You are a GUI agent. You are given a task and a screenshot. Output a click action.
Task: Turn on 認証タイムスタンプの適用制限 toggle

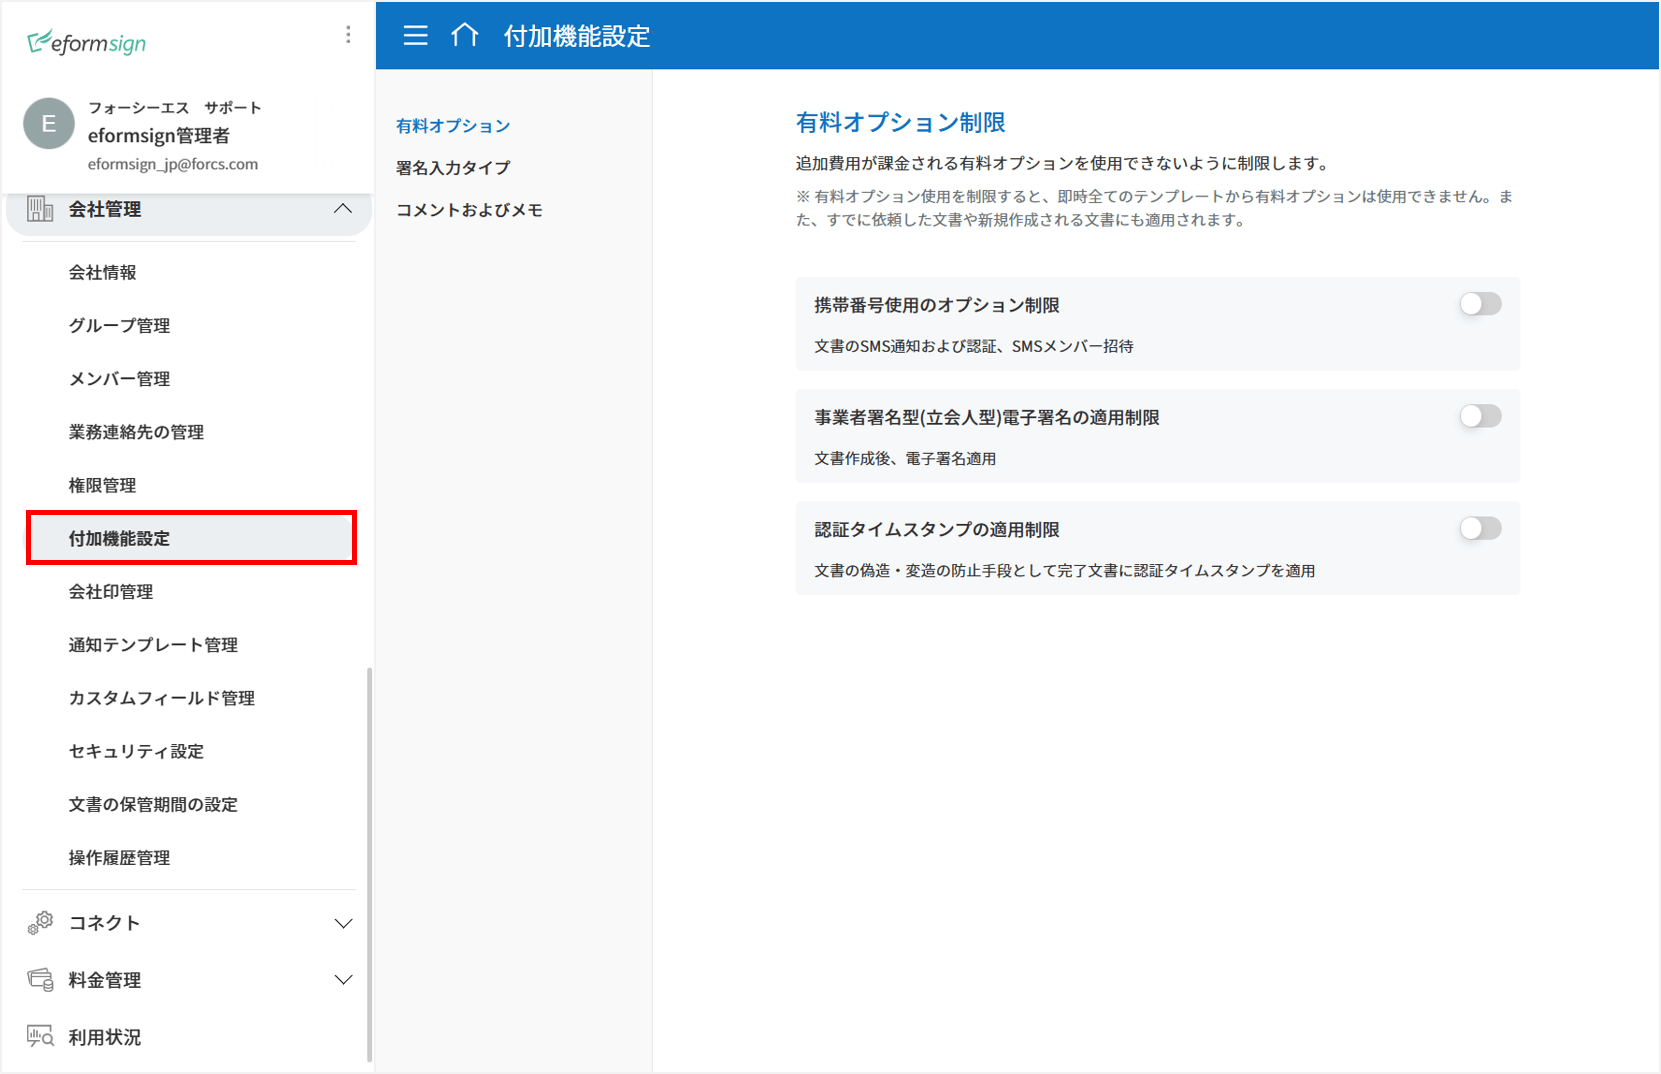1480,528
